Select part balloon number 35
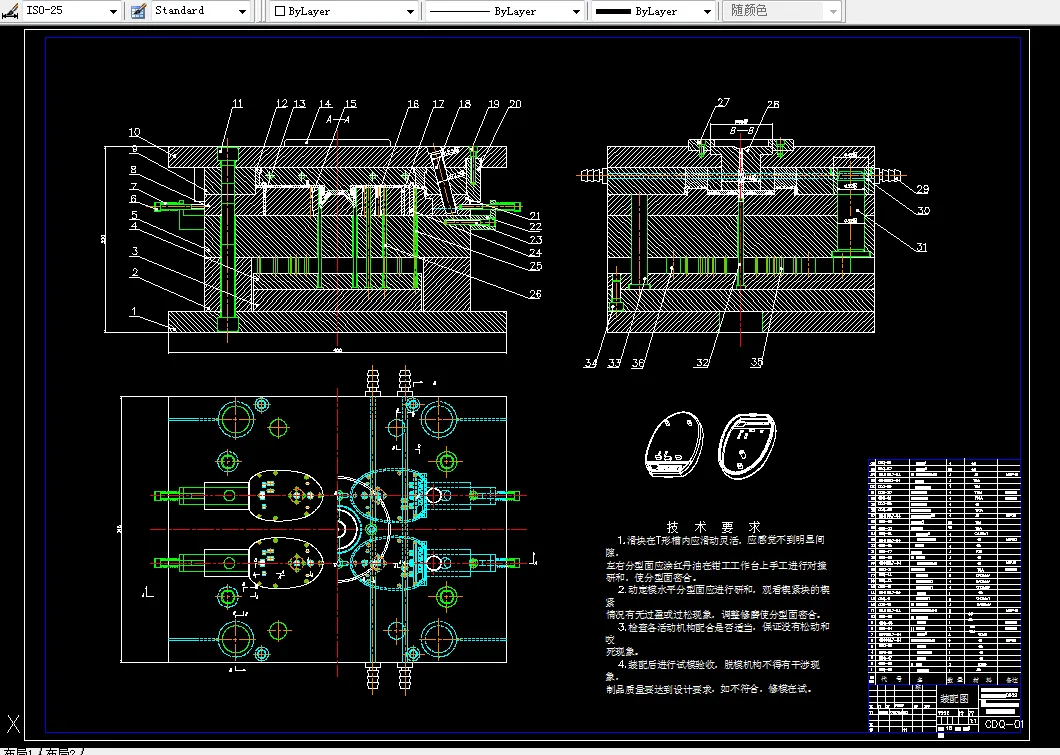This screenshot has width=1060, height=755. tap(756, 362)
